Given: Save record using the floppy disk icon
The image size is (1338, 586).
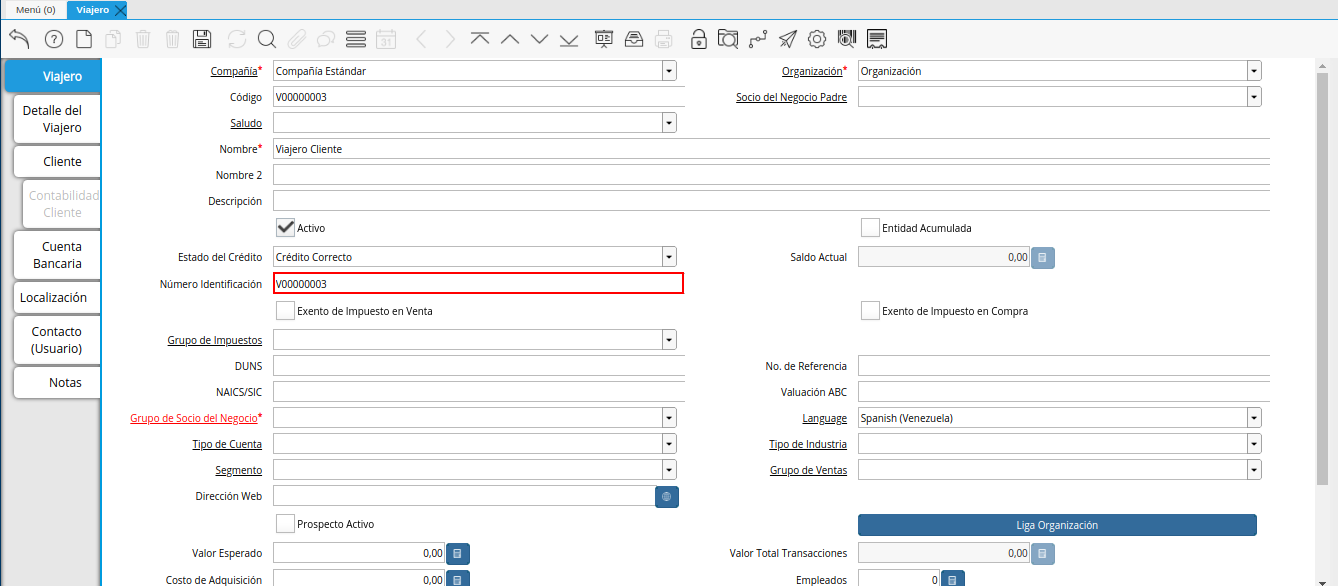Looking at the screenshot, I should [x=202, y=39].
